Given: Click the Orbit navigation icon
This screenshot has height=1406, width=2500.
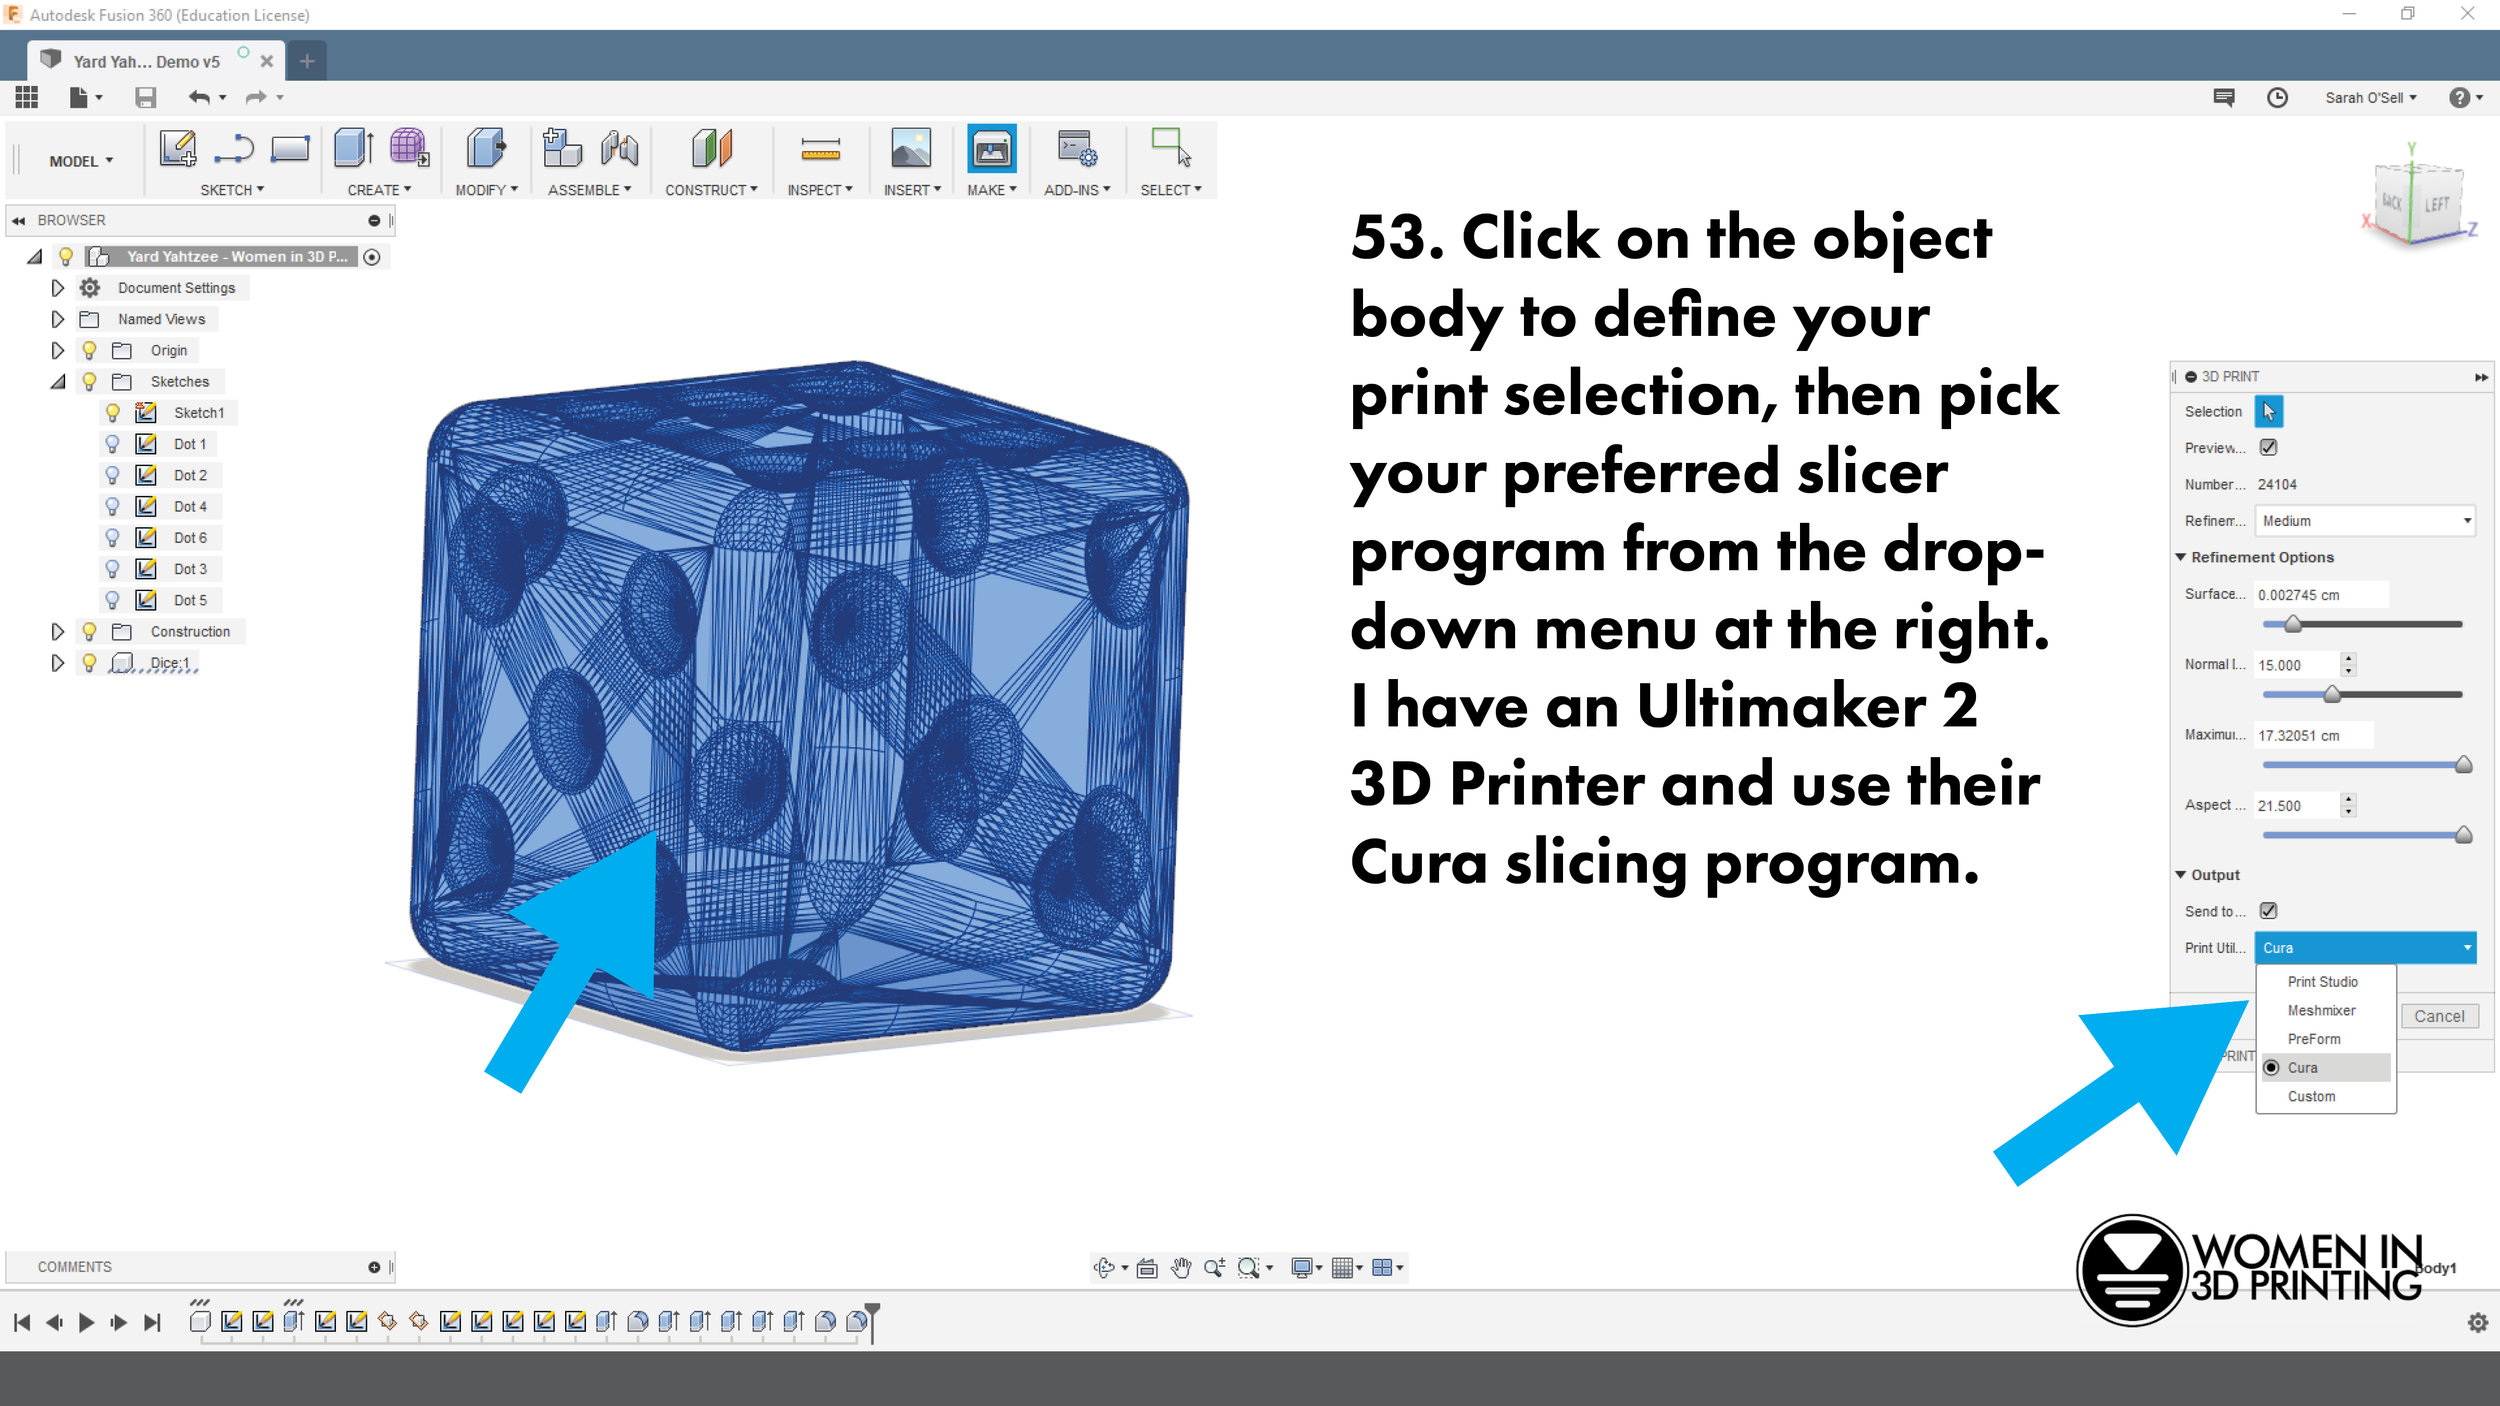Looking at the screenshot, I should point(1104,1267).
